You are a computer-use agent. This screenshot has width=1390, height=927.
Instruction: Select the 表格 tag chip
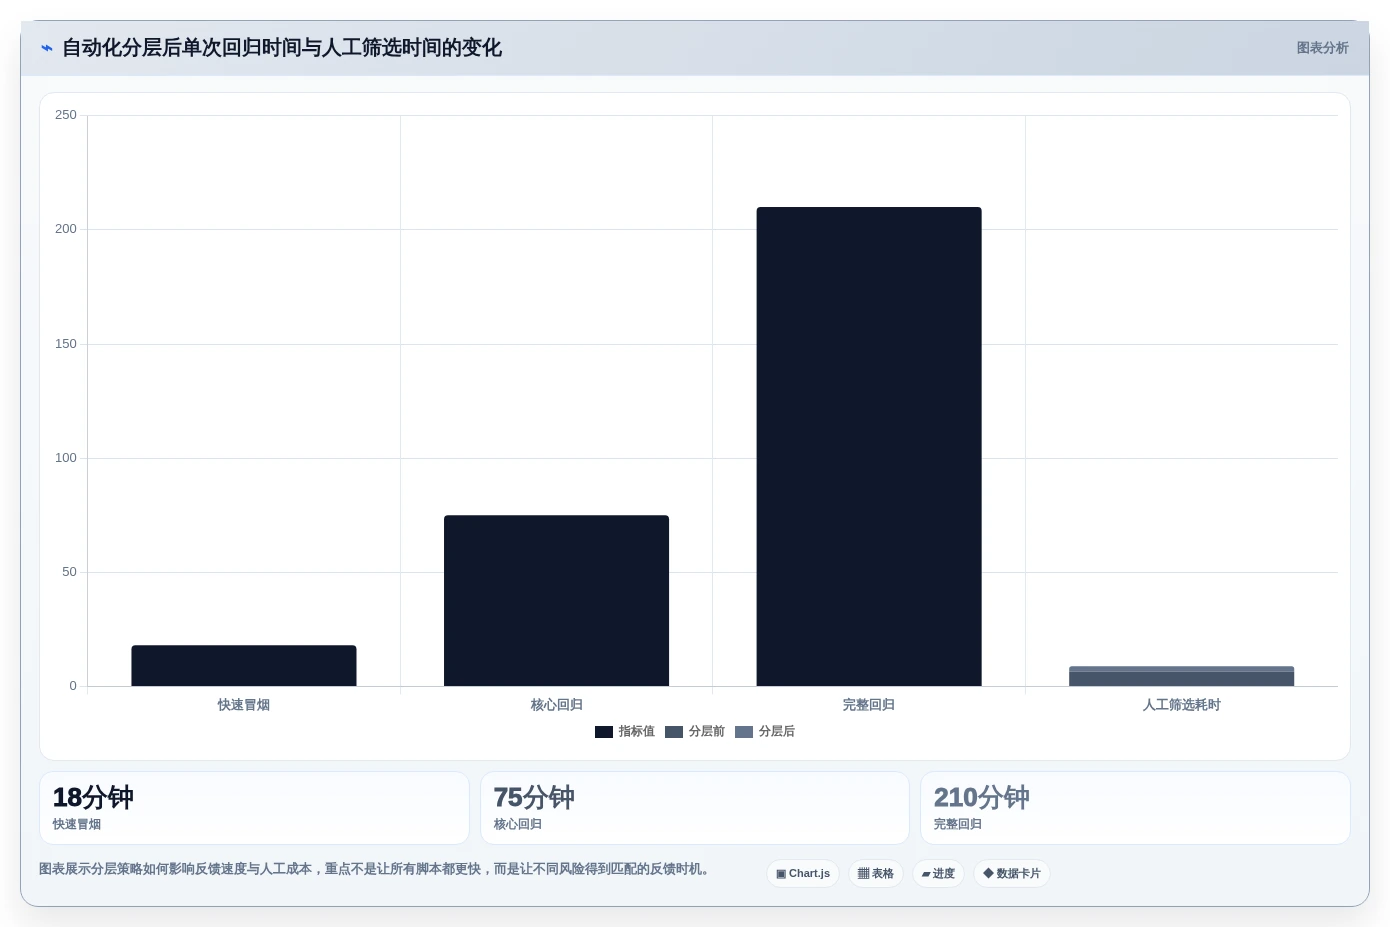pos(876,874)
